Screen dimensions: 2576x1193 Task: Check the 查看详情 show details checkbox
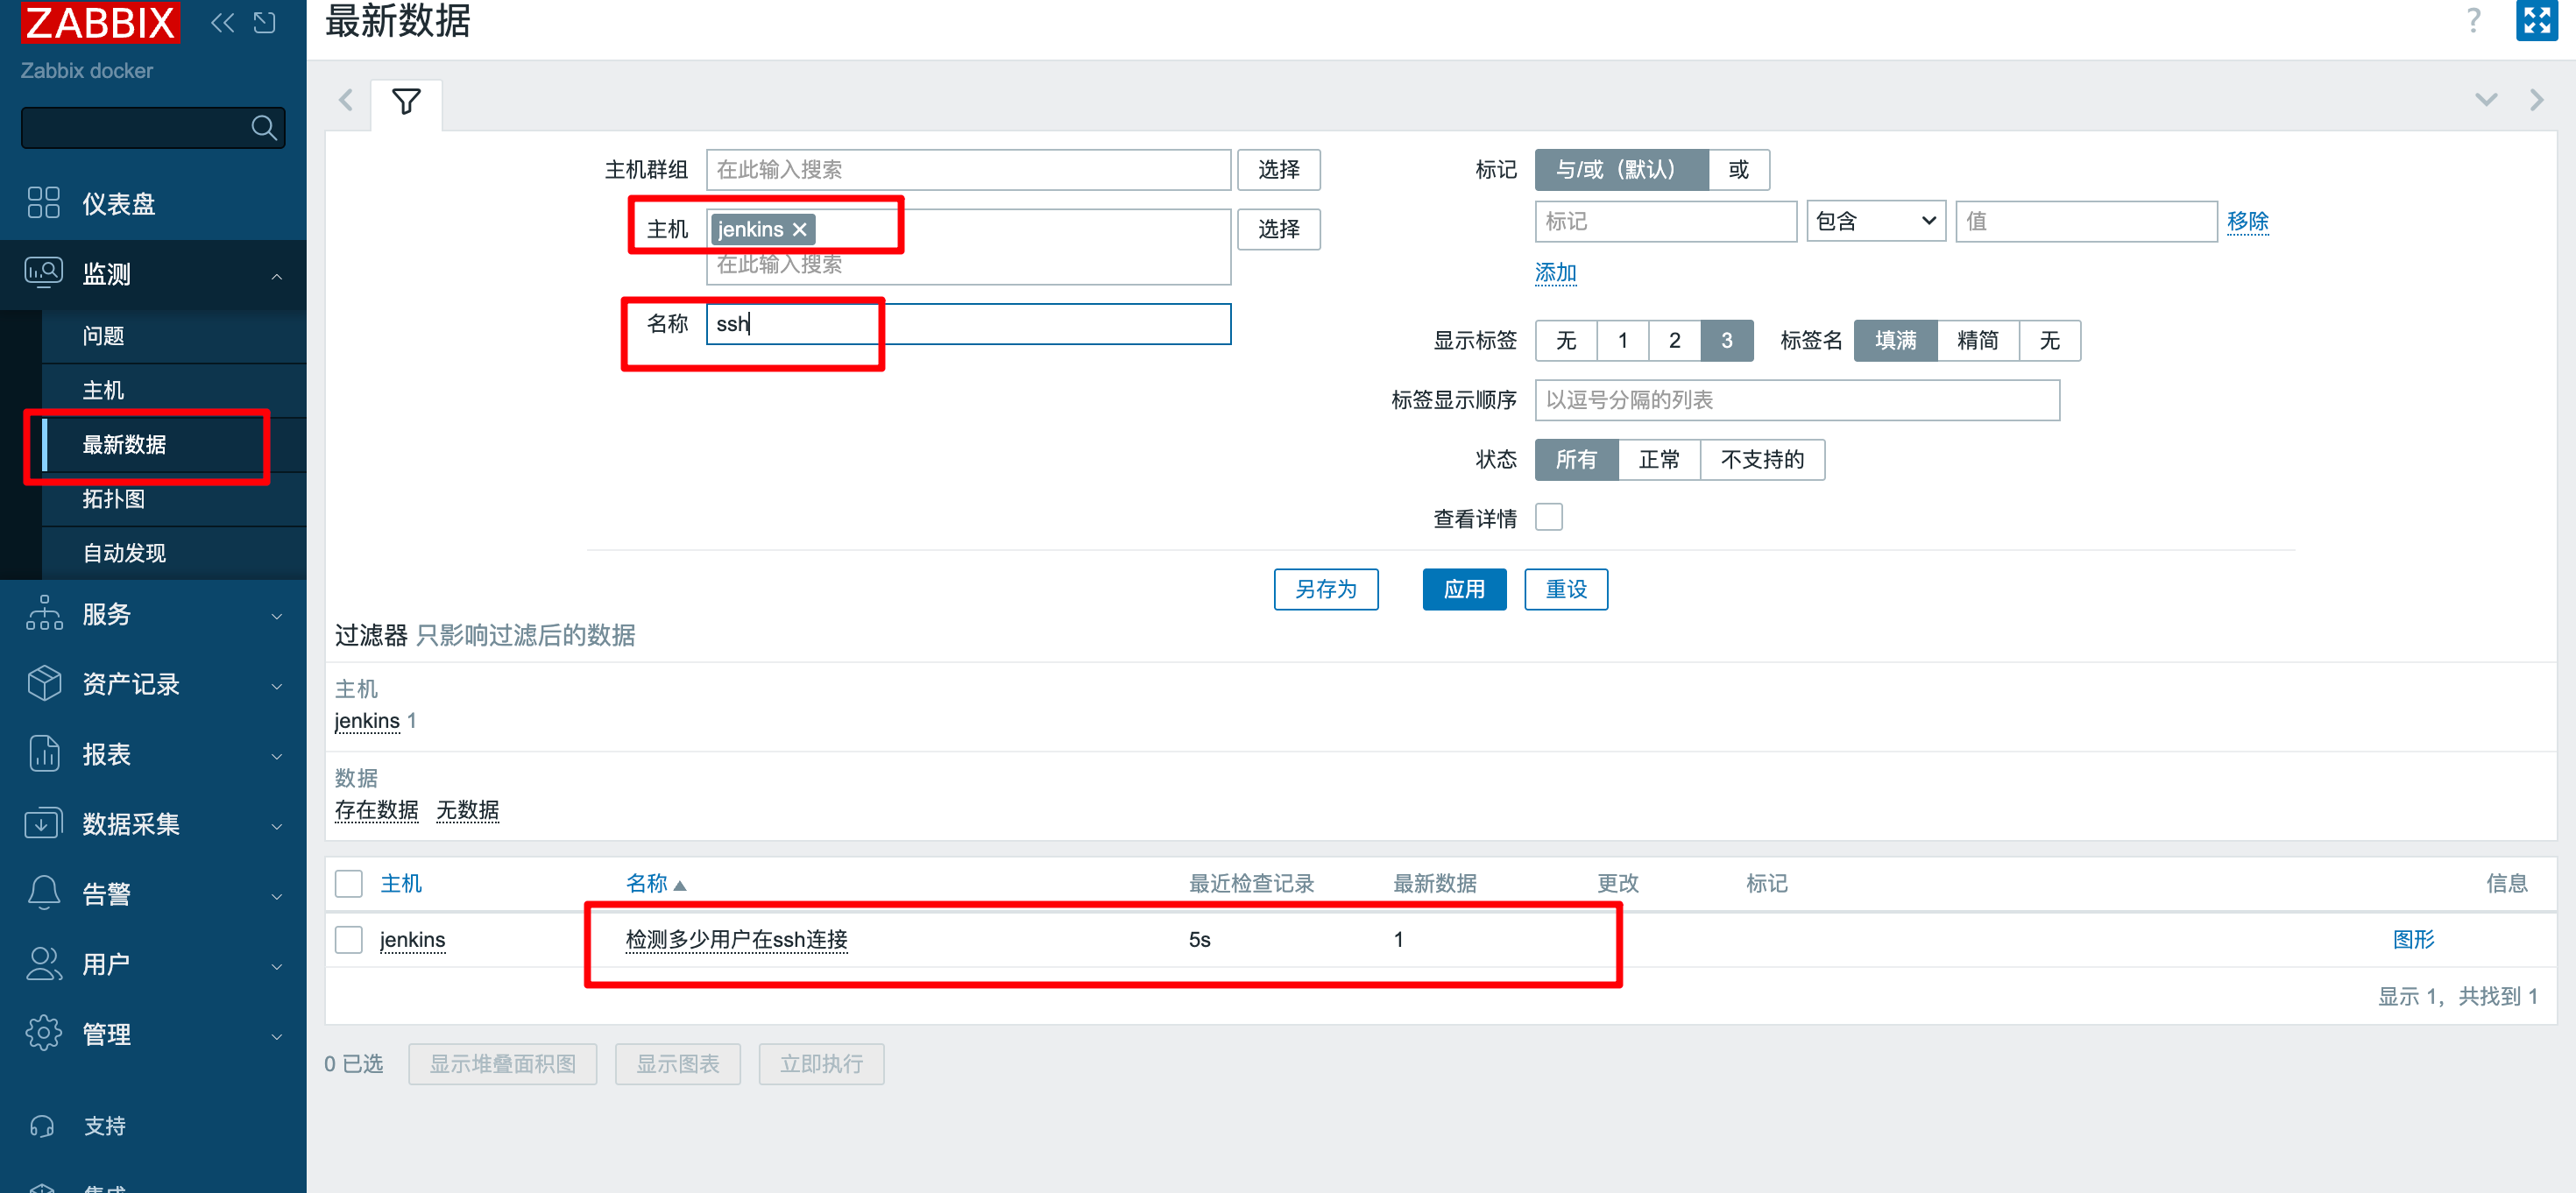[x=1548, y=517]
